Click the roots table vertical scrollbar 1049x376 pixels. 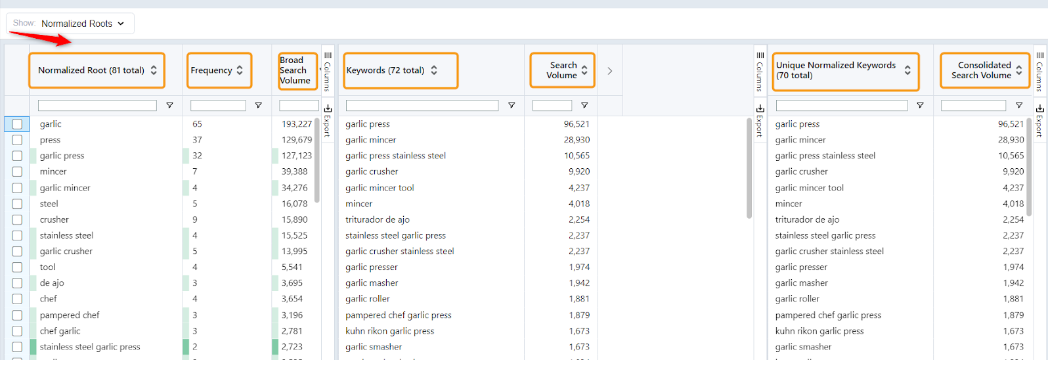[x=316, y=161]
